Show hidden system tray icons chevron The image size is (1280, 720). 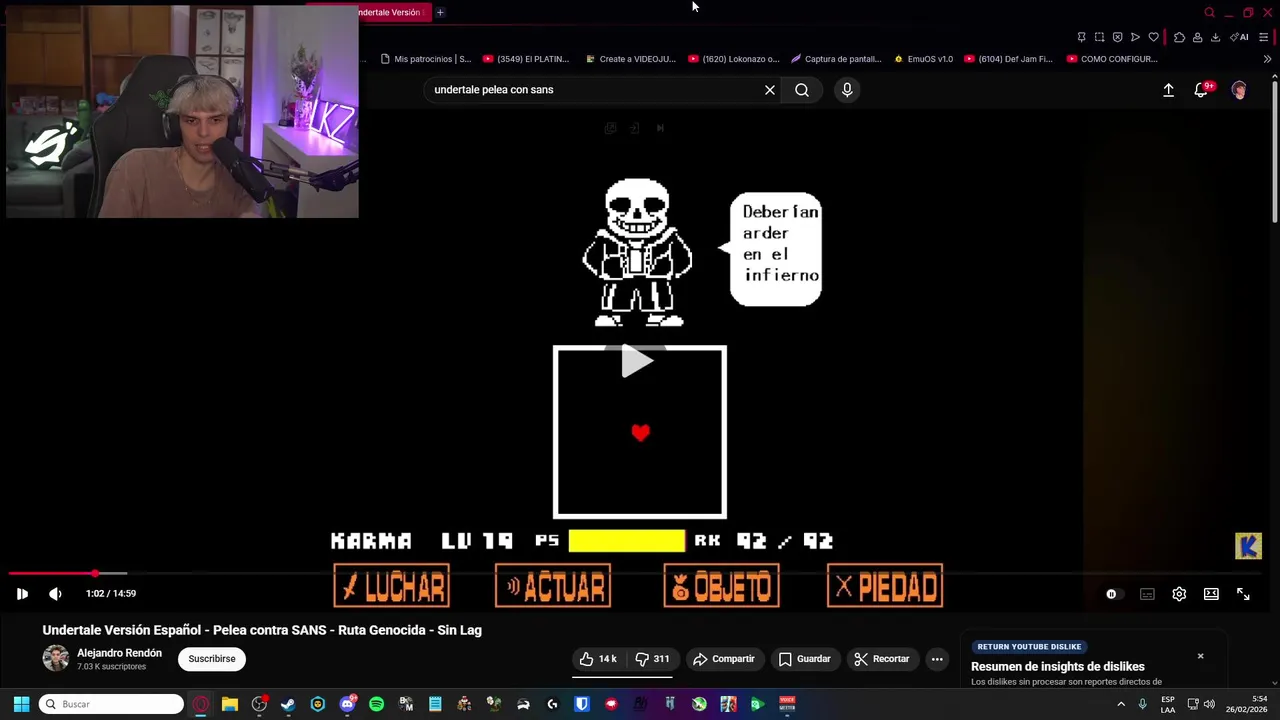1120,704
